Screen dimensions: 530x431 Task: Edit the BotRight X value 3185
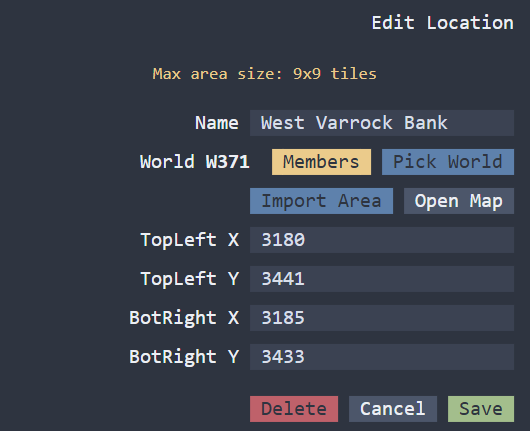pos(382,318)
